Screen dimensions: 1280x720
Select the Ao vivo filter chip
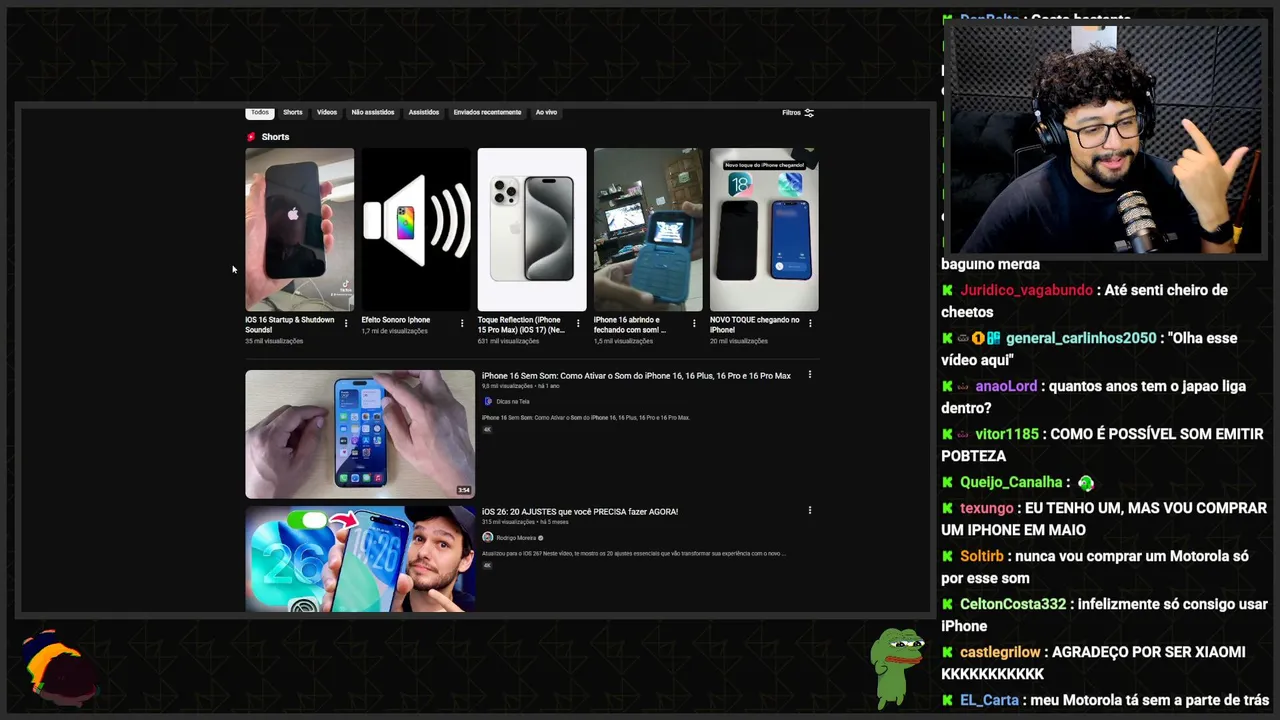point(546,112)
